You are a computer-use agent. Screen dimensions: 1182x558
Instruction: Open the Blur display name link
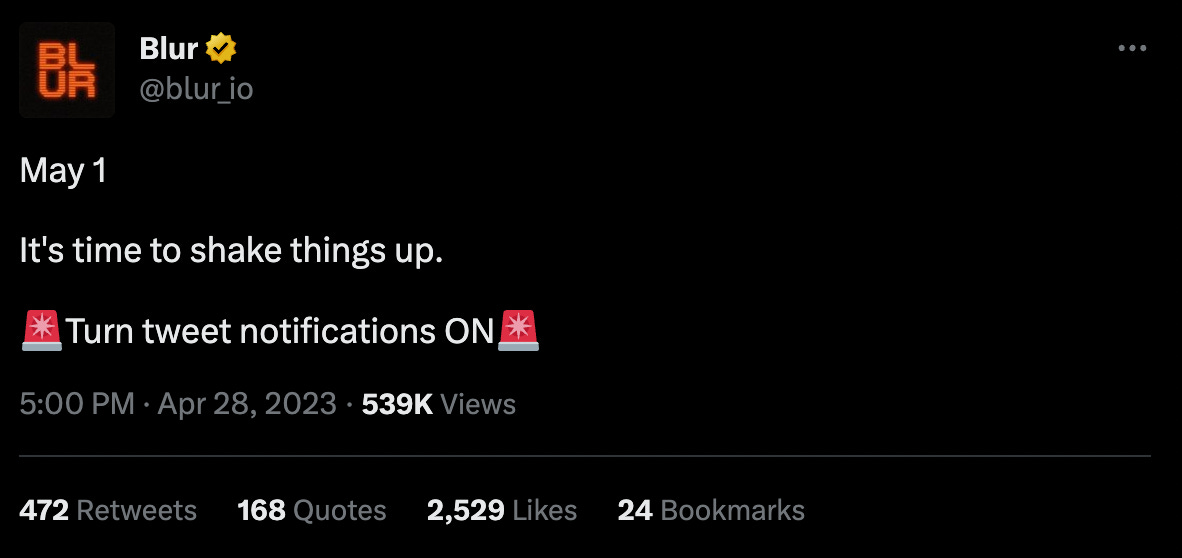pyautogui.click(x=169, y=49)
